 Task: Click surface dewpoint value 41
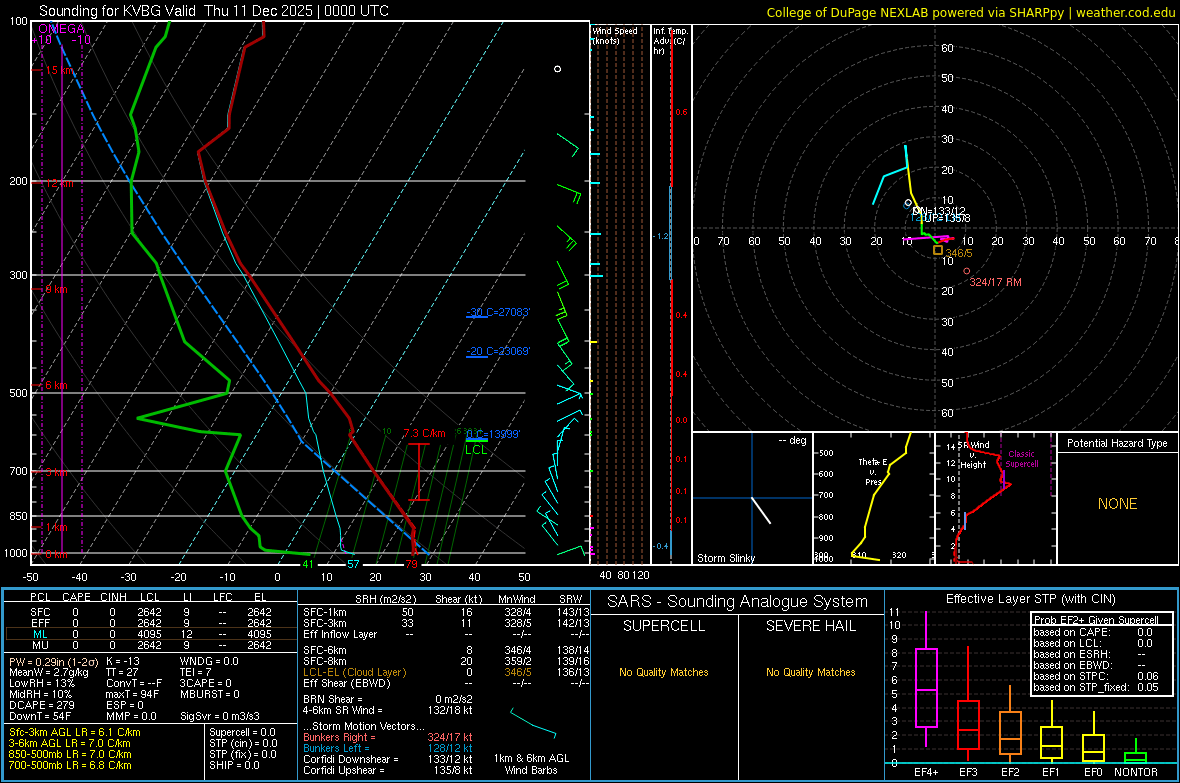(308, 564)
